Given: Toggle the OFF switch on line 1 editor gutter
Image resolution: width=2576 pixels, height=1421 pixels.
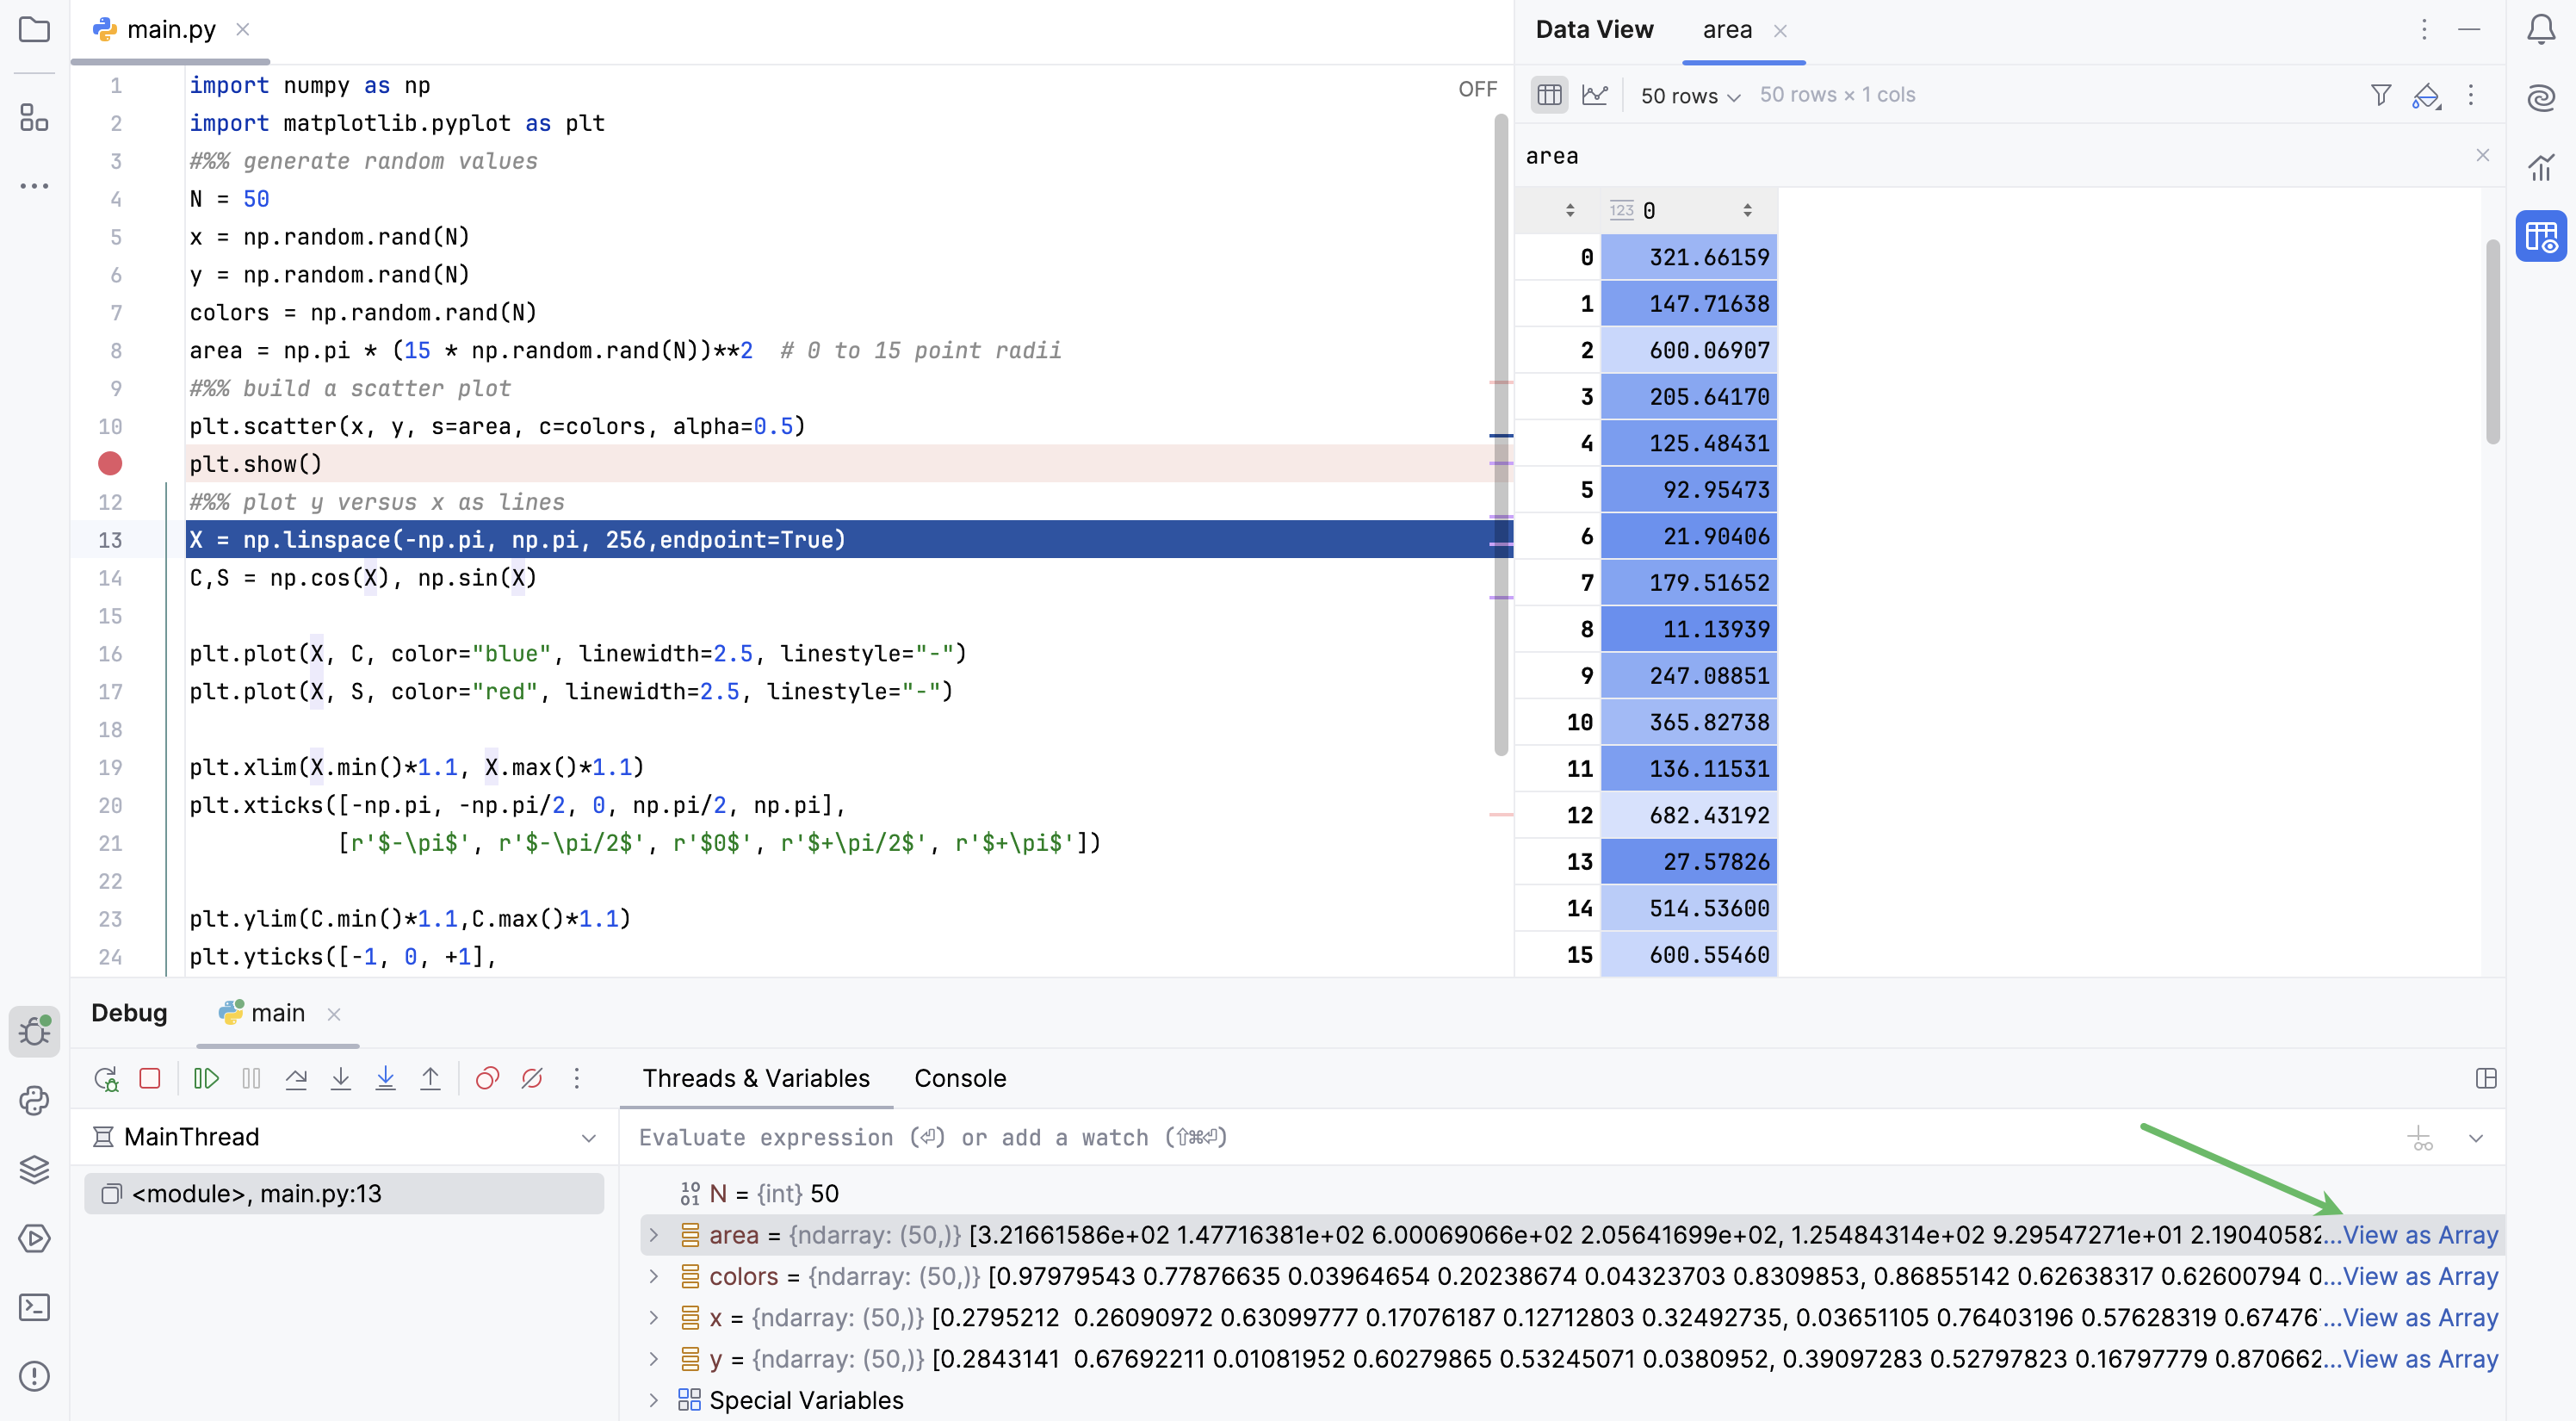Looking at the screenshot, I should pos(1474,88).
